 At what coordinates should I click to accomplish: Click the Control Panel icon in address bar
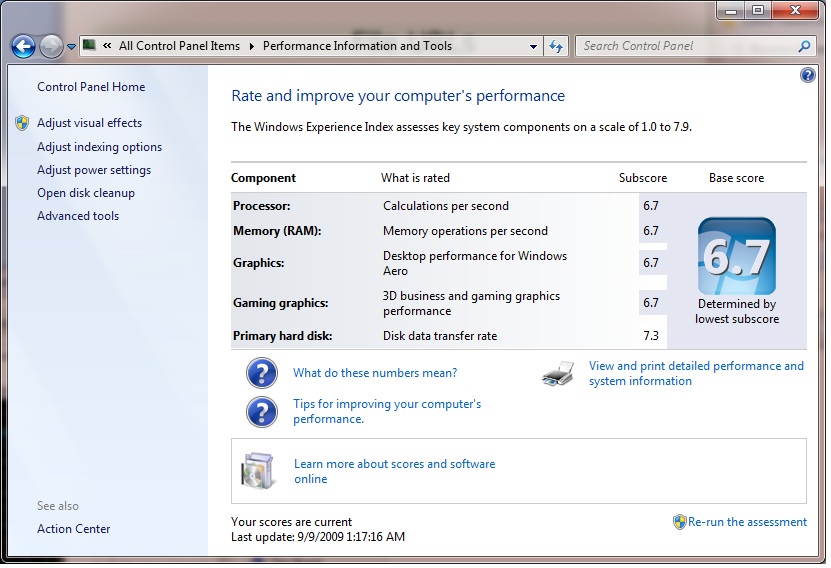(x=89, y=45)
